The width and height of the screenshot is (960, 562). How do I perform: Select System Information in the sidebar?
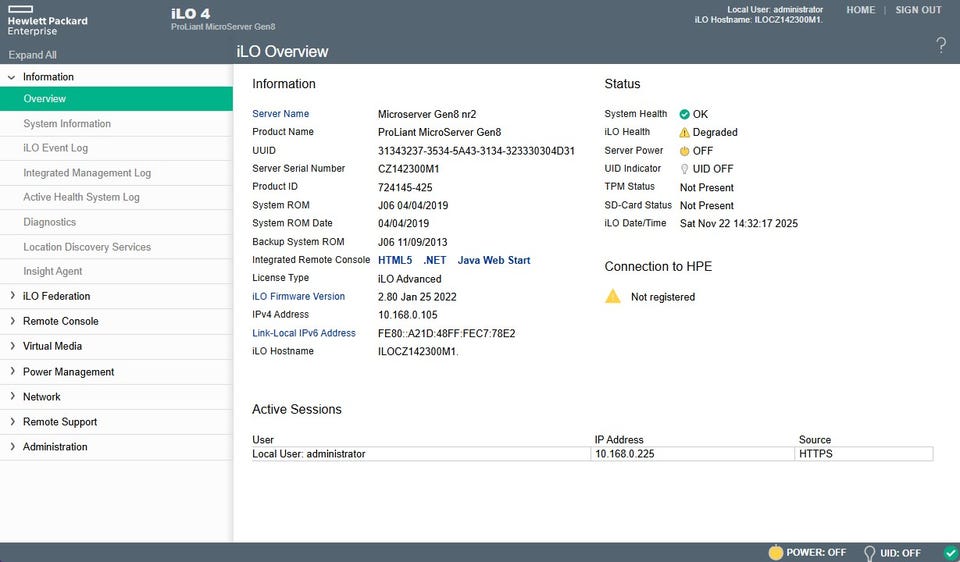coord(67,124)
